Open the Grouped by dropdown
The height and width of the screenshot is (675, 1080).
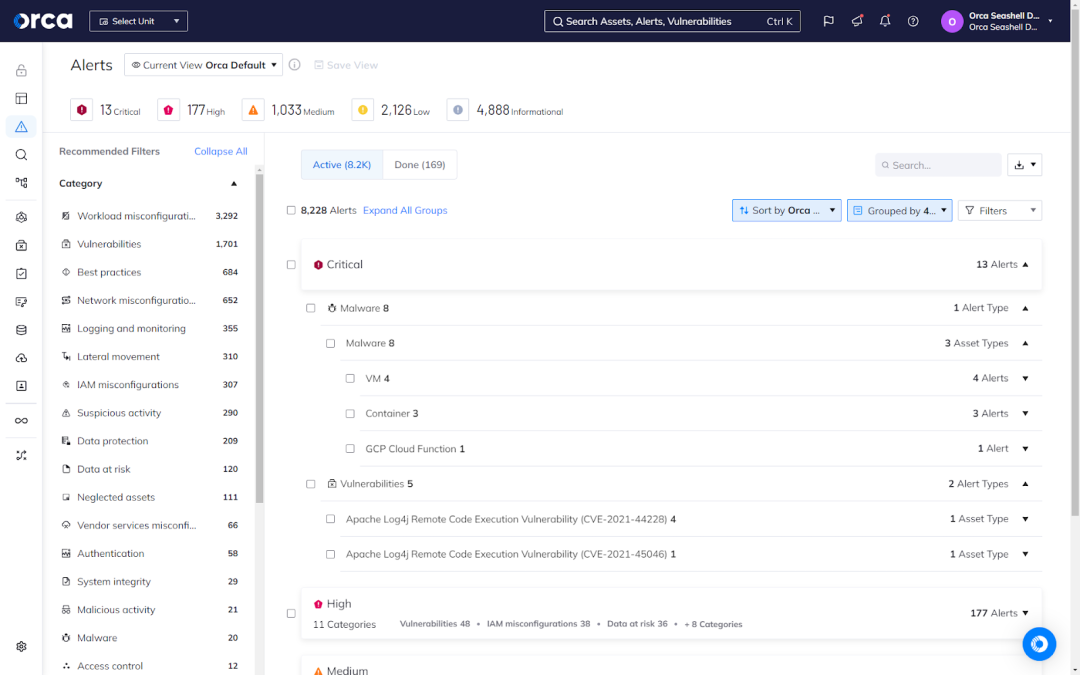point(900,210)
